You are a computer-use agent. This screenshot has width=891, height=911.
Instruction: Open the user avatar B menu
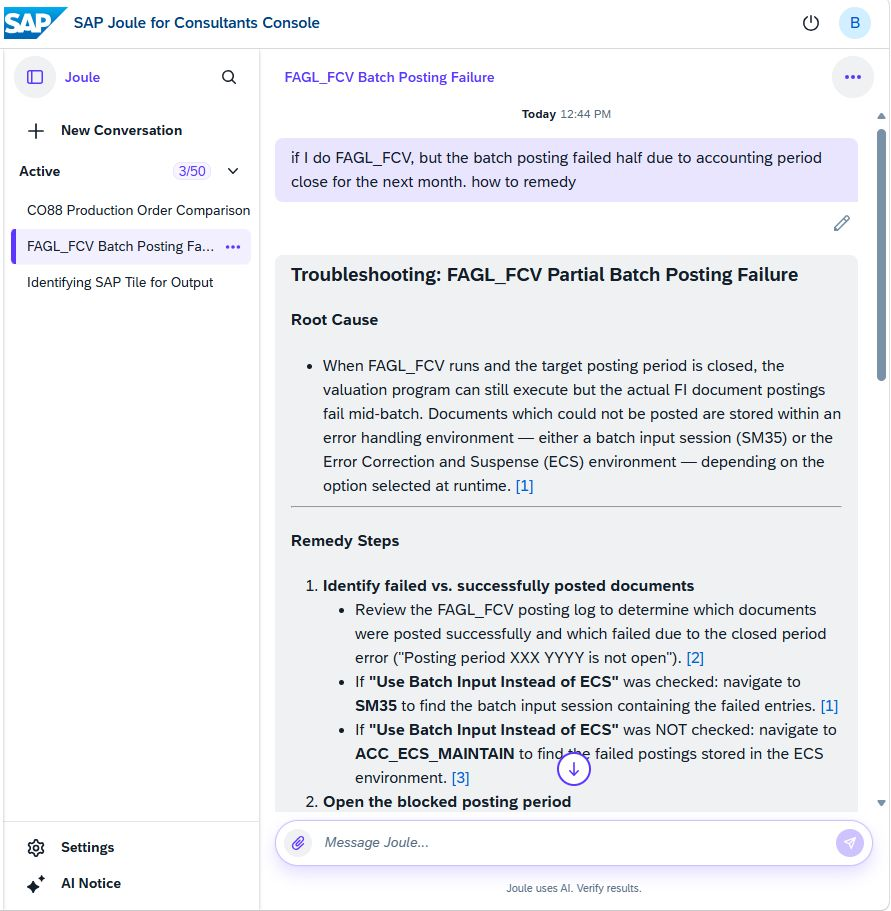coord(854,23)
